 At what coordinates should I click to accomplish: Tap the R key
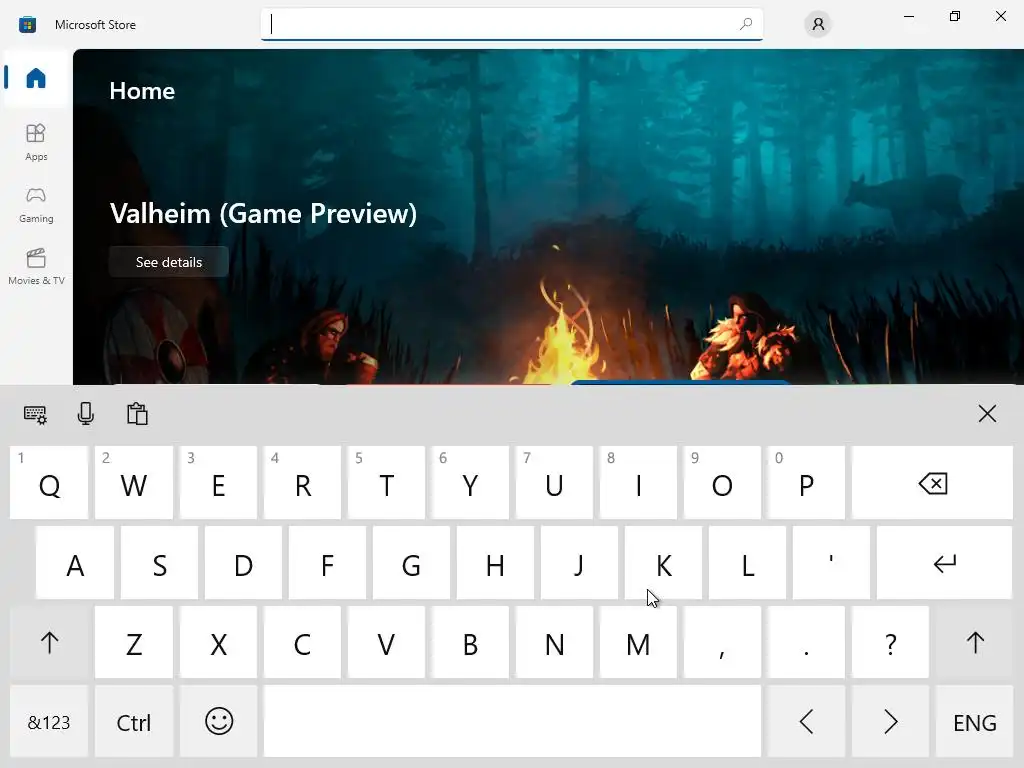[x=302, y=483]
